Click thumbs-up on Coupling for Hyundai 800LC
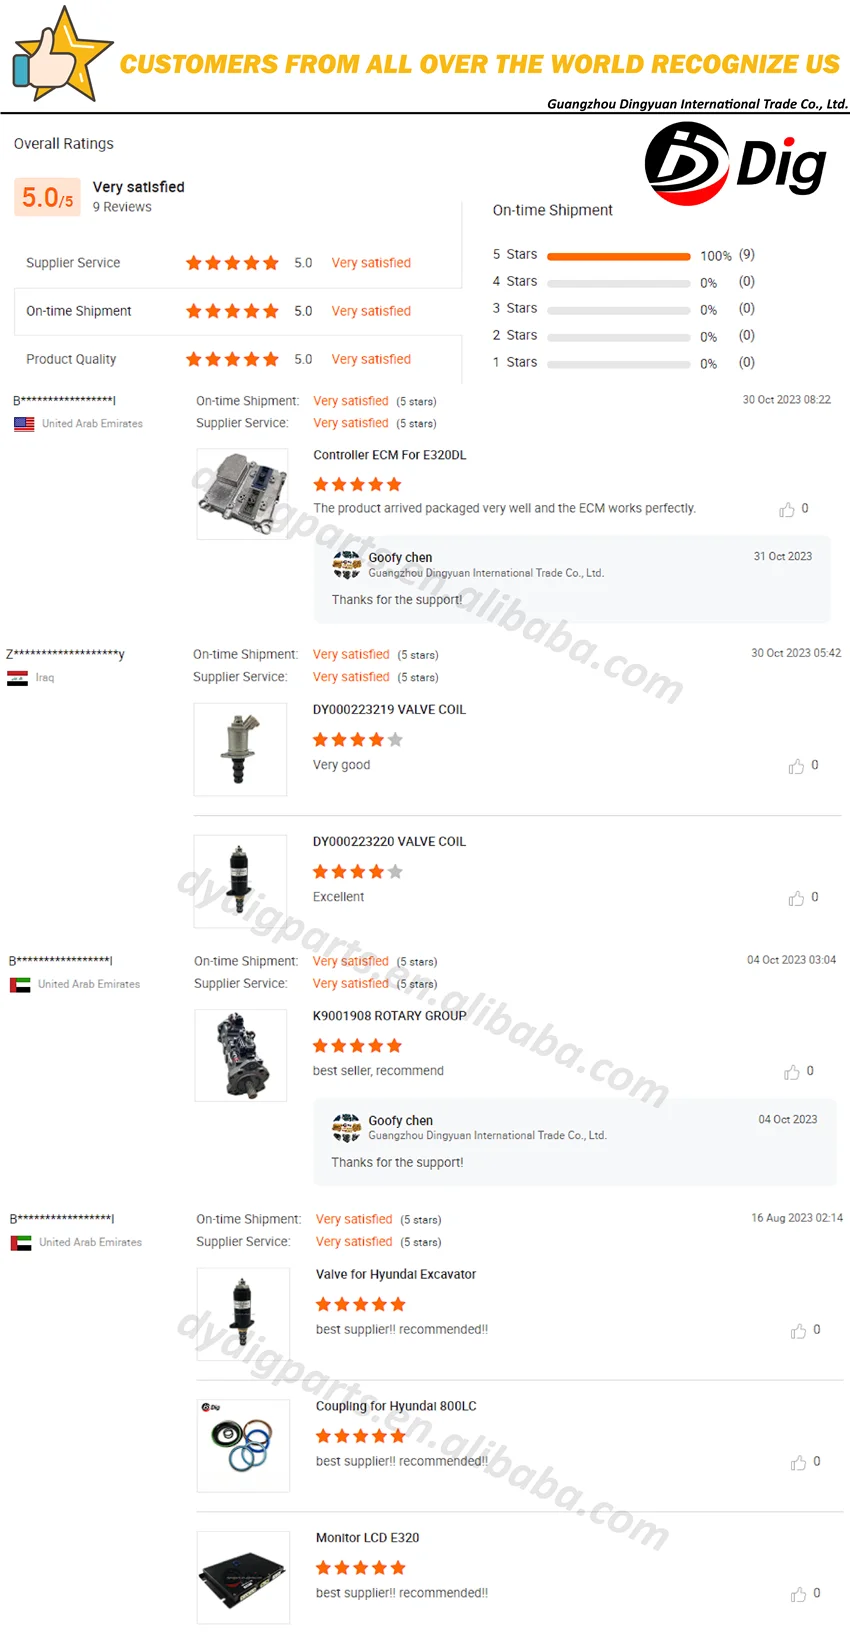850x1640 pixels. 798,1463
